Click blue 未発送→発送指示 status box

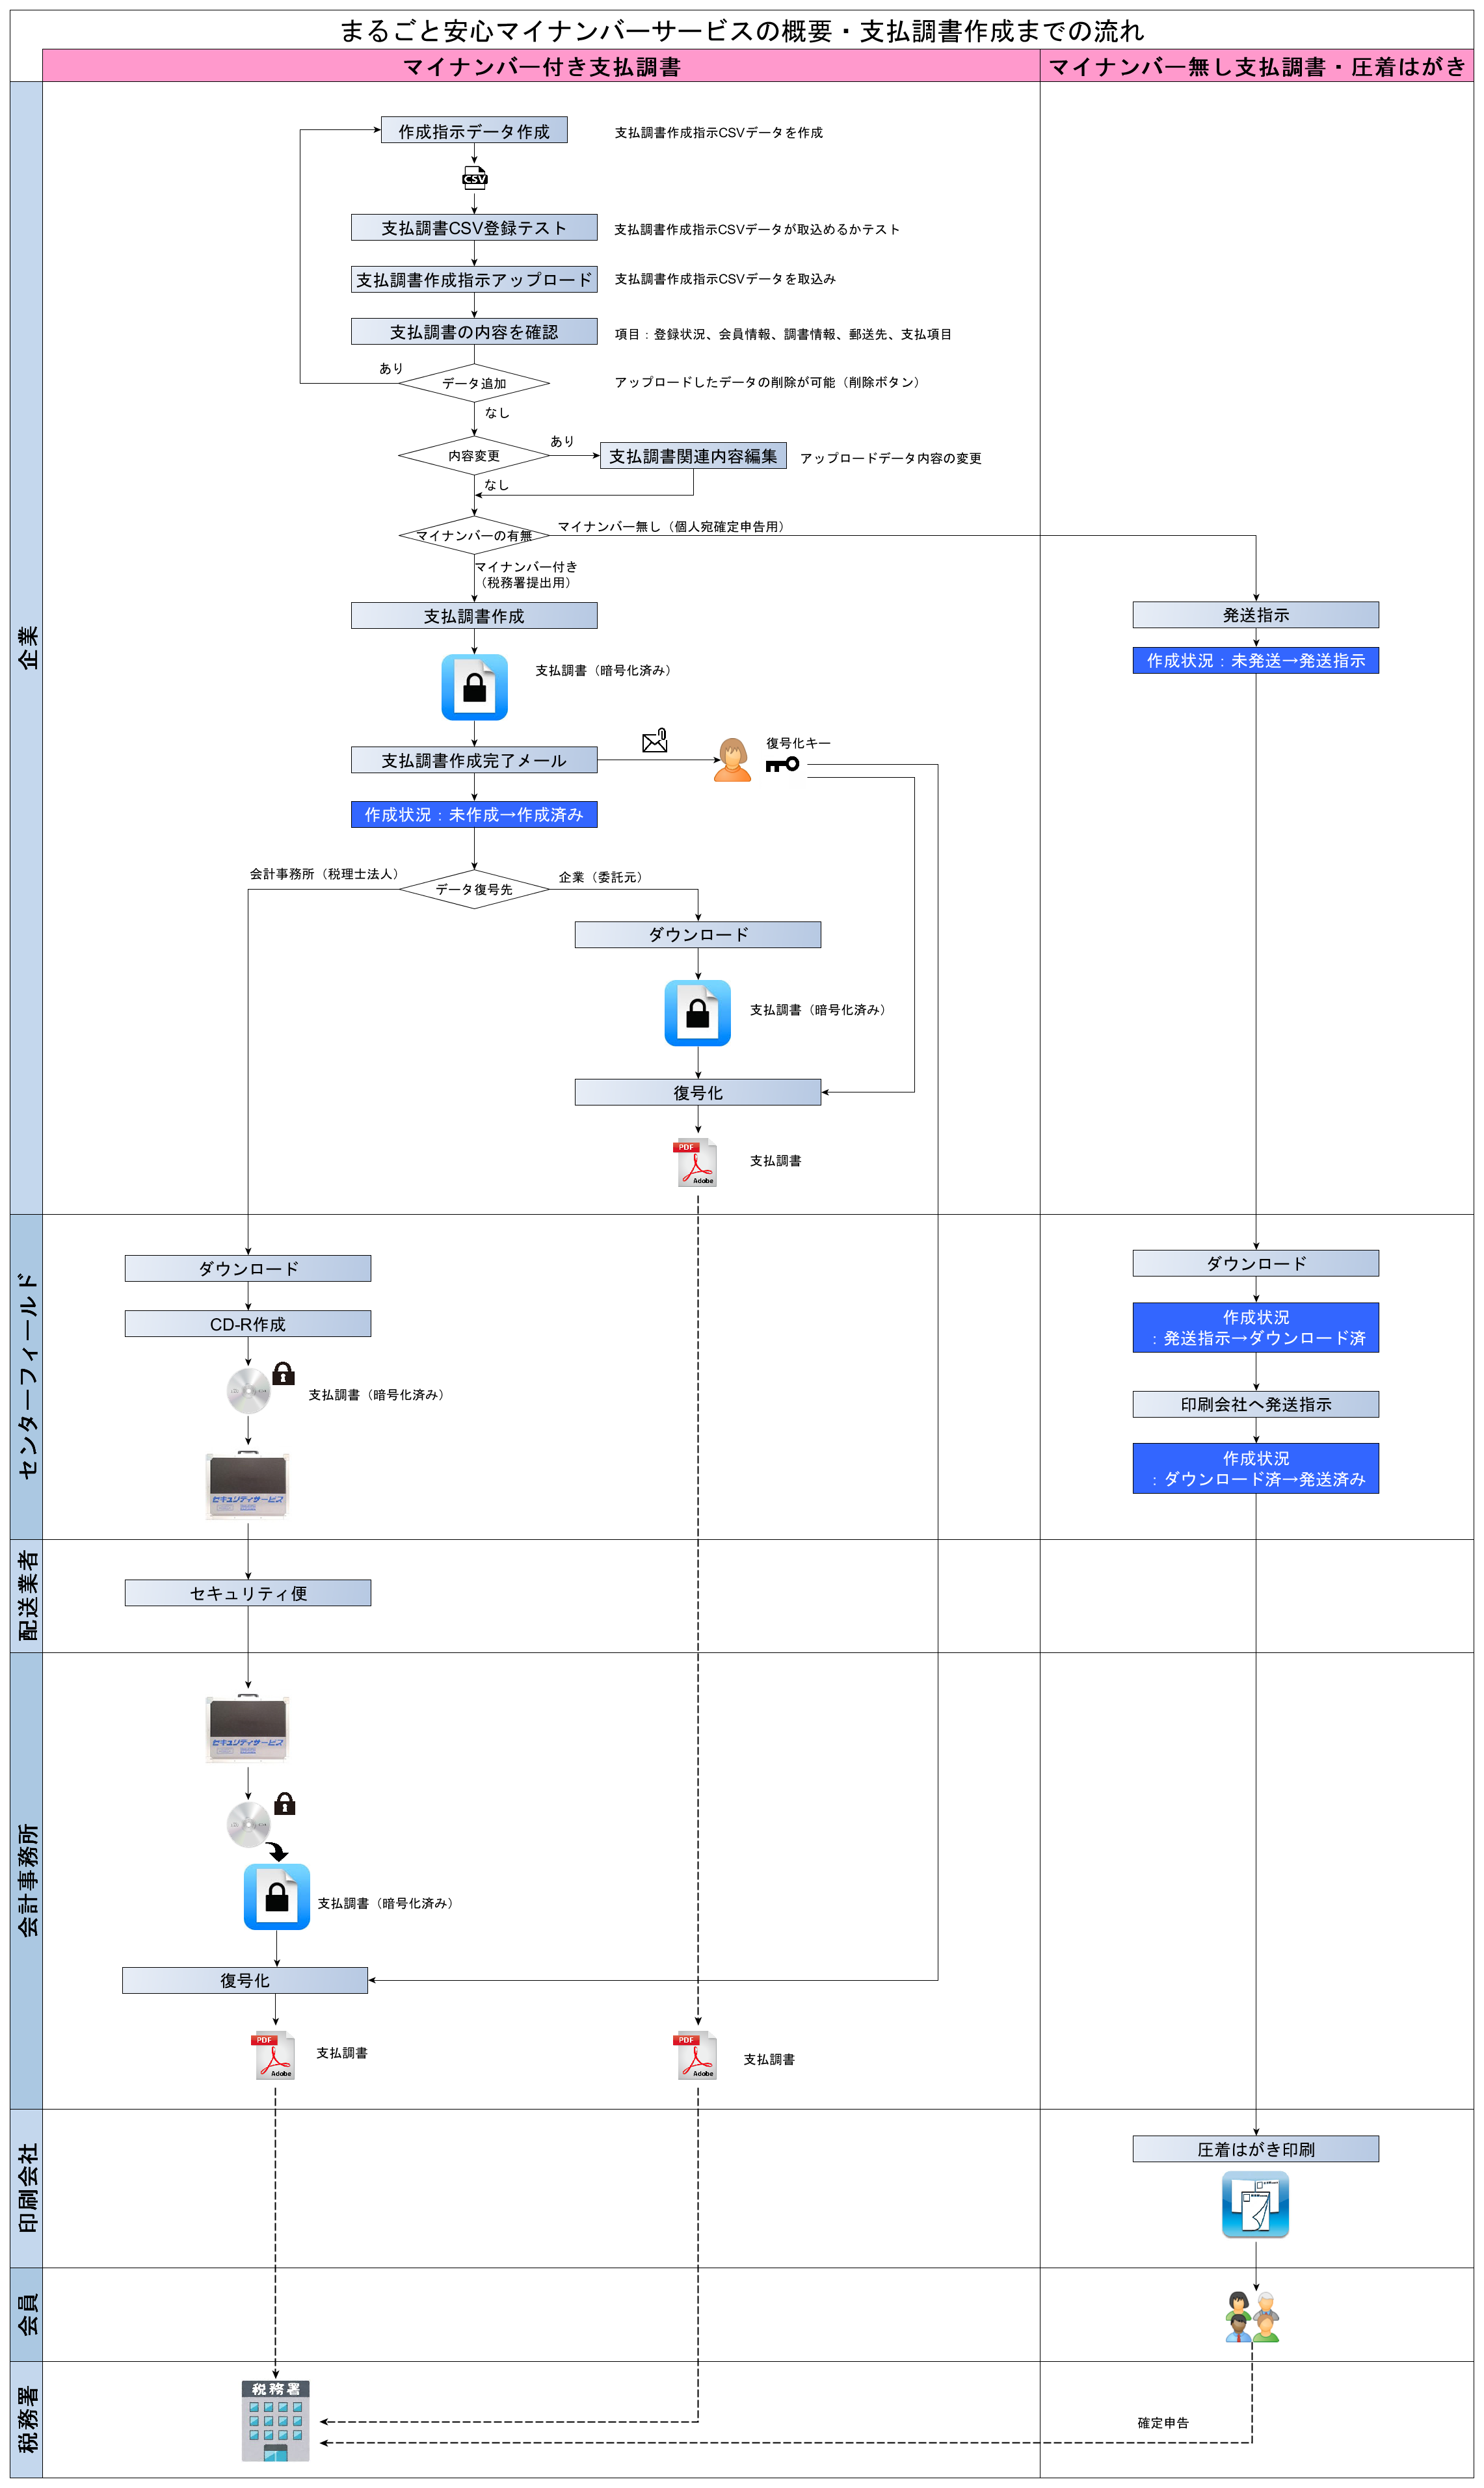(x=1256, y=660)
